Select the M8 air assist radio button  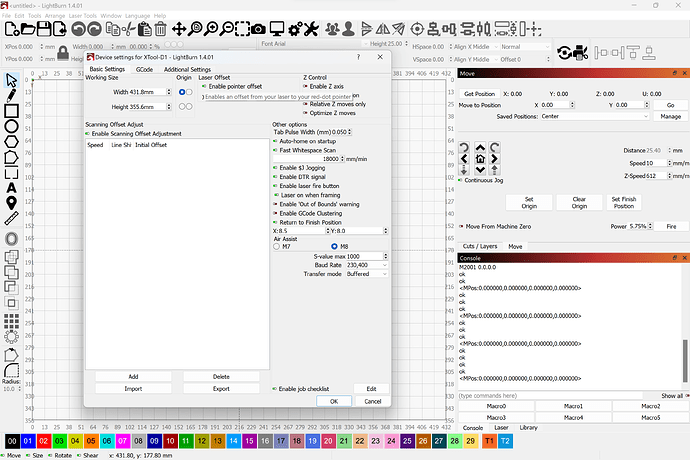click(x=334, y=247)
